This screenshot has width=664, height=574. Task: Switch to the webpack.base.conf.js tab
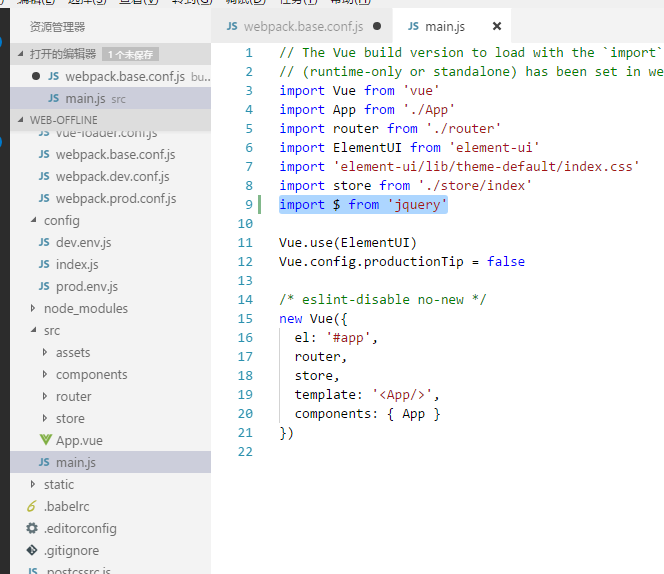click(303, 27)
